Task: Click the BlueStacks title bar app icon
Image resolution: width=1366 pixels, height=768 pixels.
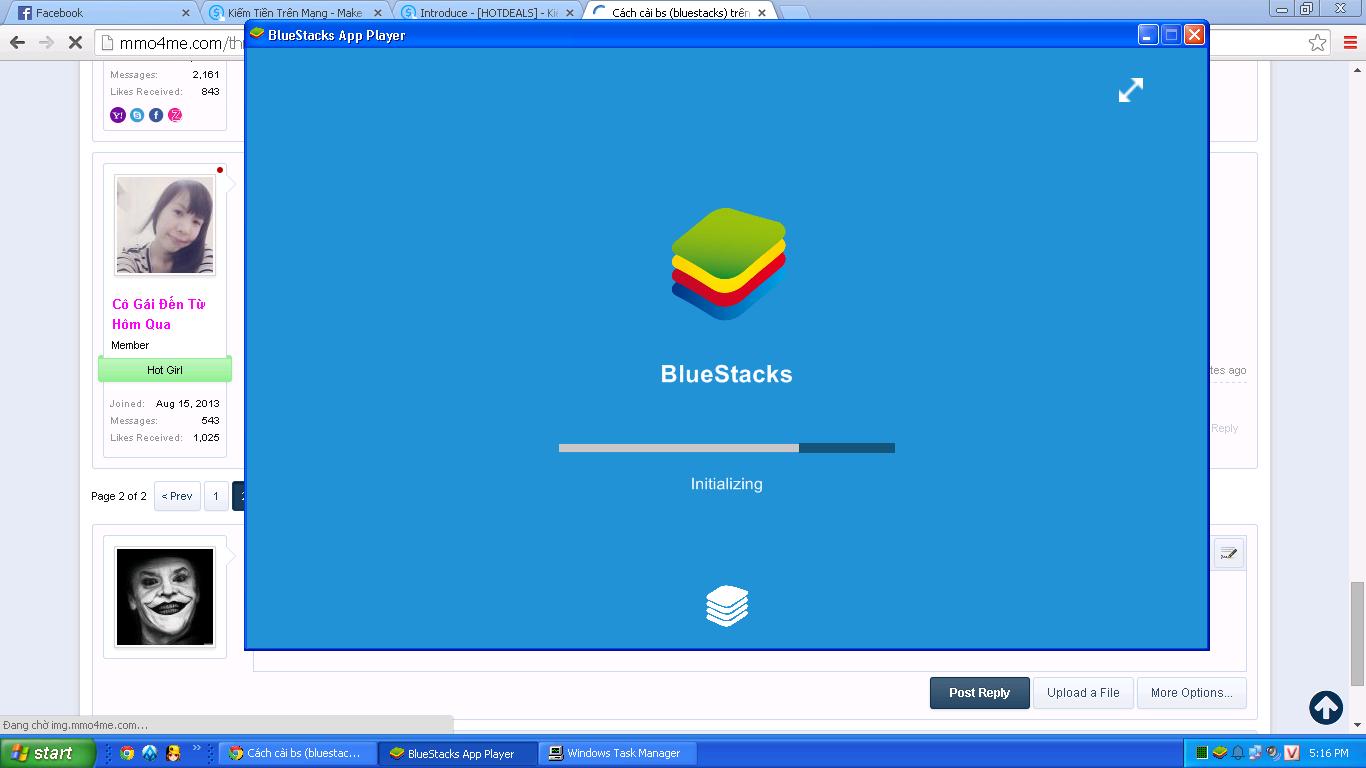Action: click(257, 35)
